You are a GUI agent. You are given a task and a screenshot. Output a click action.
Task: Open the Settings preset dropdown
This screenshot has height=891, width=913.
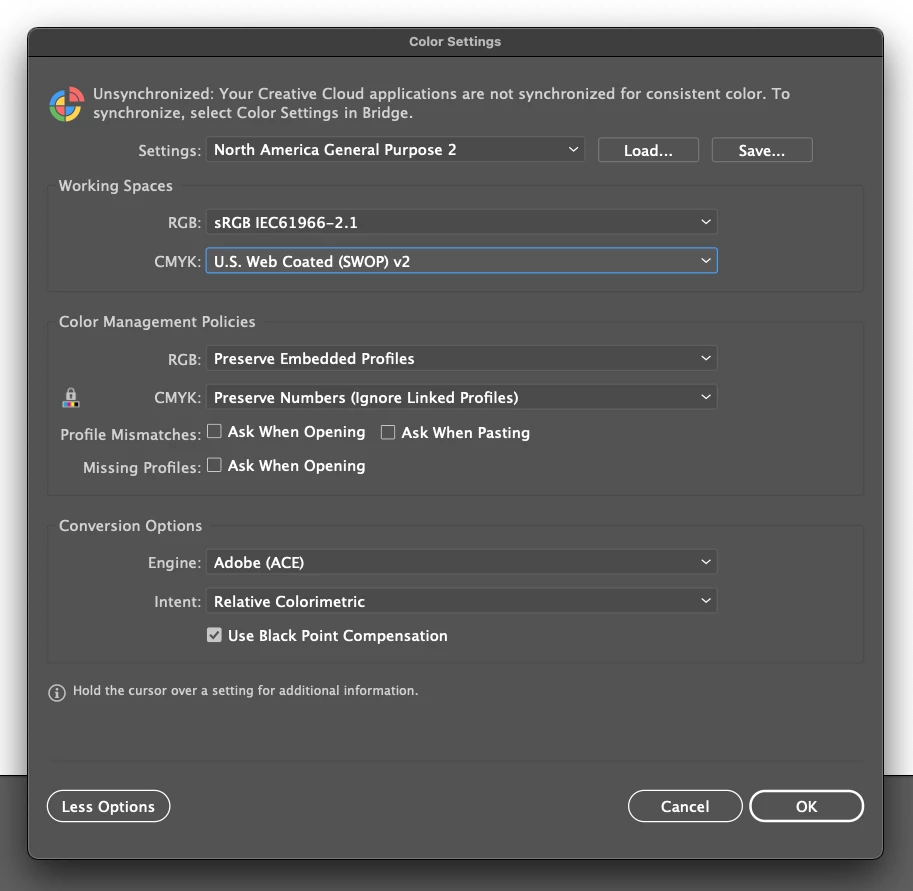395,150
